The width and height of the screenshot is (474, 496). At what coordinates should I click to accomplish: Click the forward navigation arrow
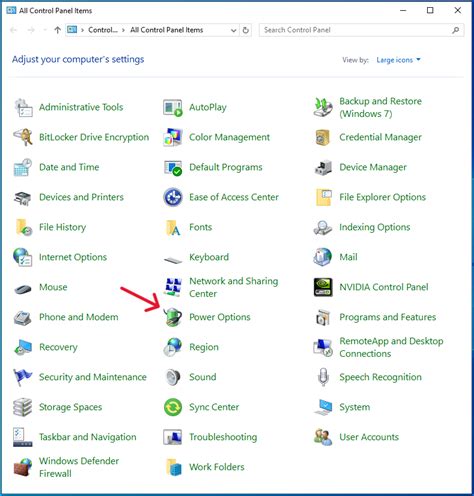click(31, 30)
